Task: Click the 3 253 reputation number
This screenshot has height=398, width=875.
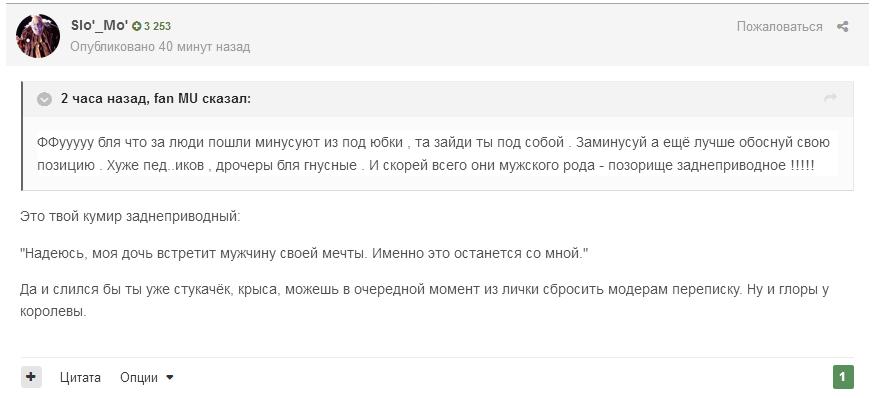Action: (157, 26)
